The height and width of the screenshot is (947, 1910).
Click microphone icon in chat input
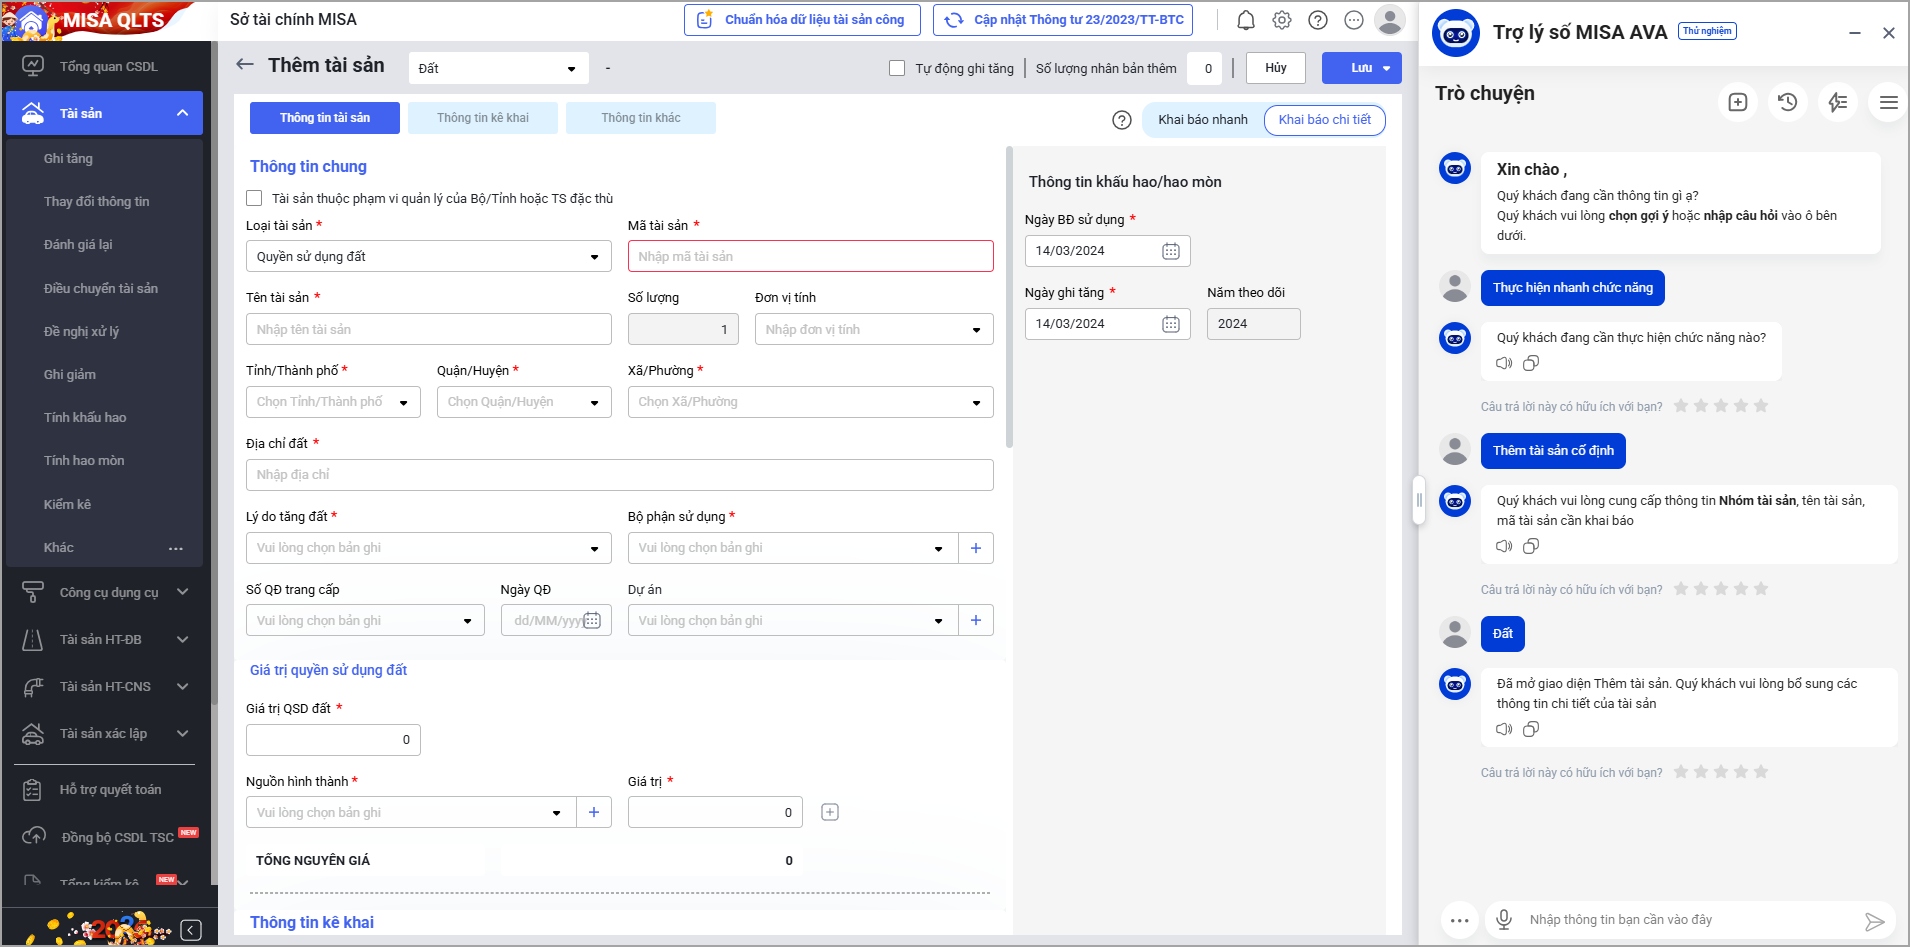pyautogui.click(x=1503, y=919)
